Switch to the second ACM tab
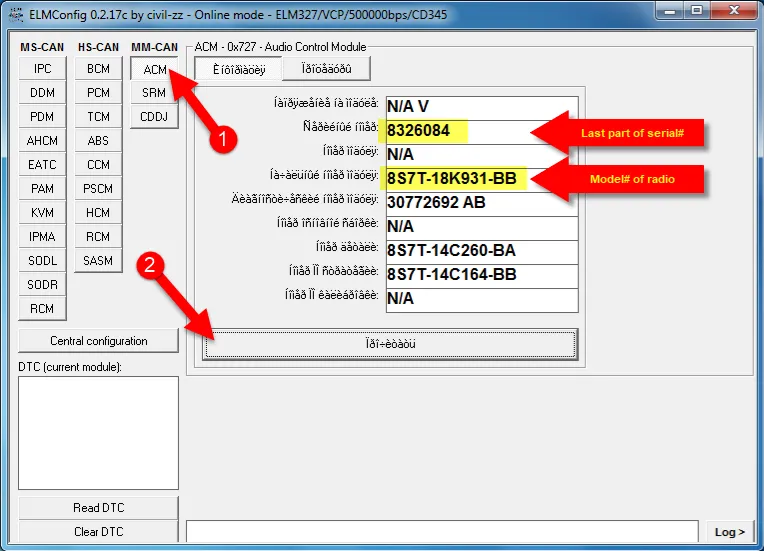764x551 pixels. point(326,69)
